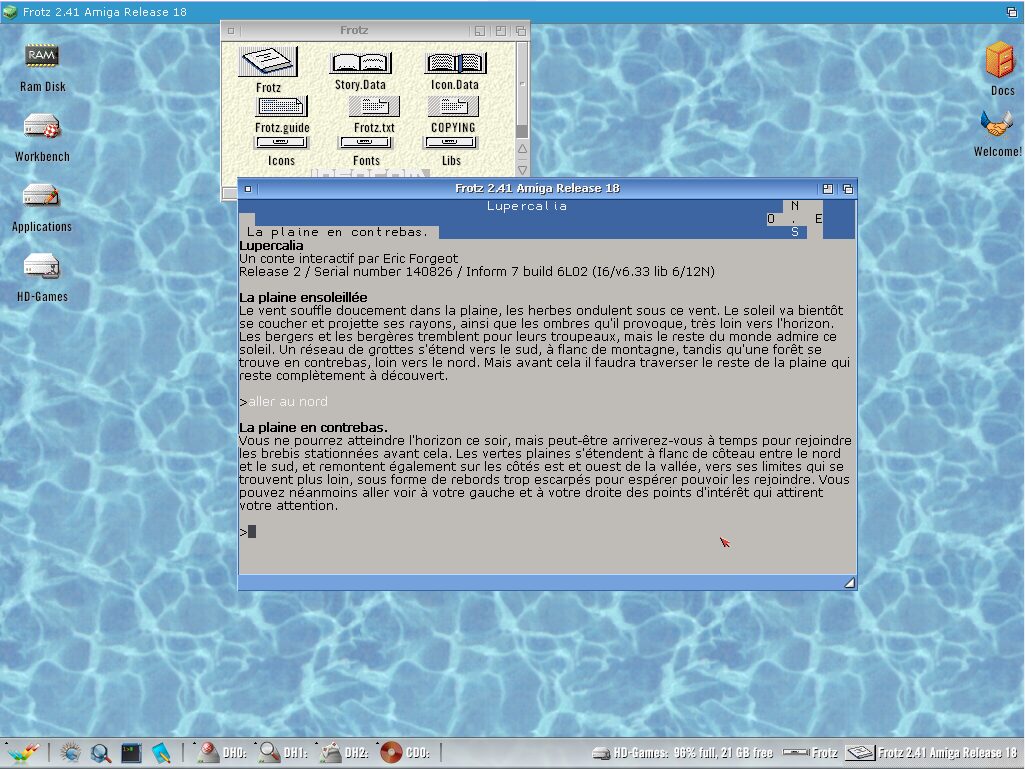Click the Frotz drawer taskbar entry
The height and width of the screenshot is (769, 1025).
coord(811,753)
